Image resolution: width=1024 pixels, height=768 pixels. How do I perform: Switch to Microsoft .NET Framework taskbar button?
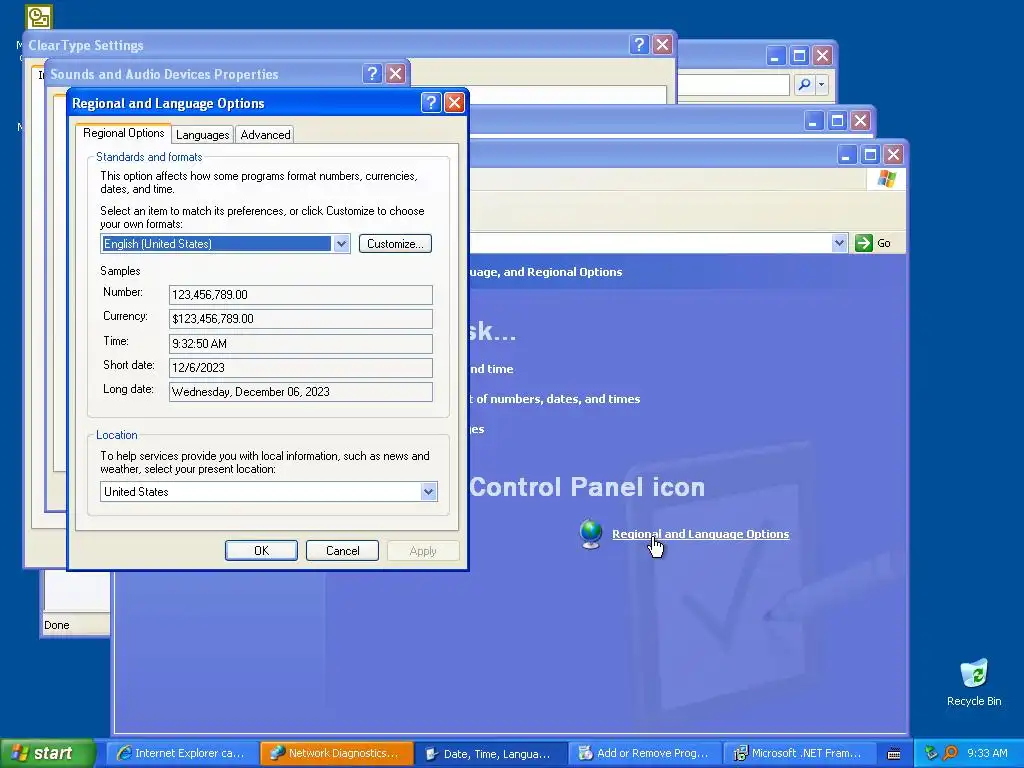tap(799, 753)
